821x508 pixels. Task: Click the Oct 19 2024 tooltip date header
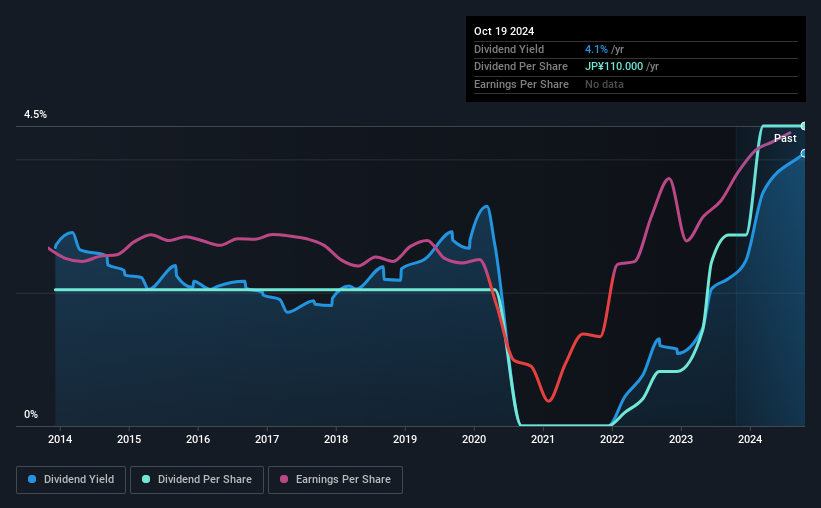pyautogui.click(x=504, y=31)
